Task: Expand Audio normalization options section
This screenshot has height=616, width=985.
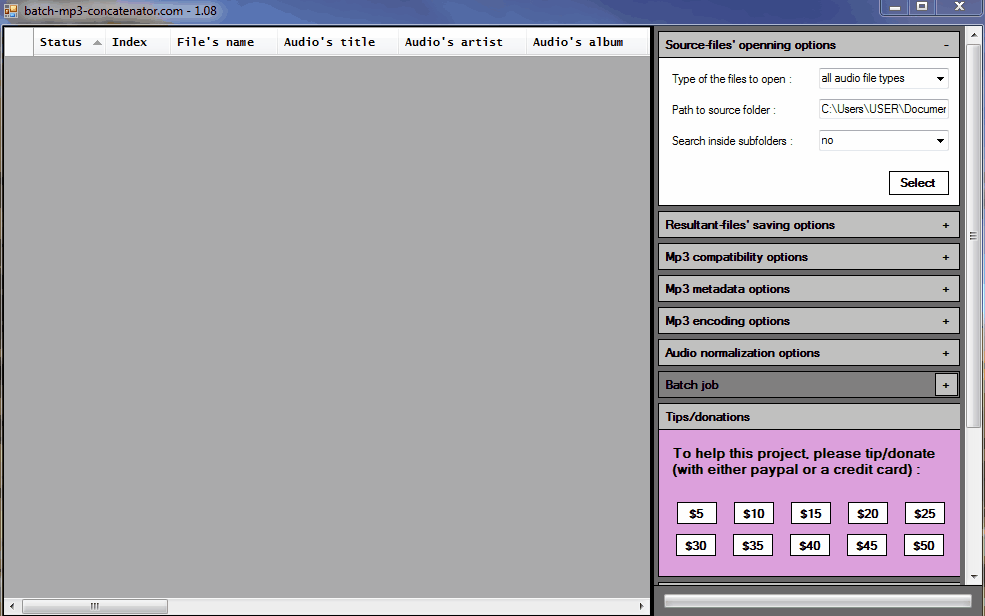Action: click(x=945, y=353)
